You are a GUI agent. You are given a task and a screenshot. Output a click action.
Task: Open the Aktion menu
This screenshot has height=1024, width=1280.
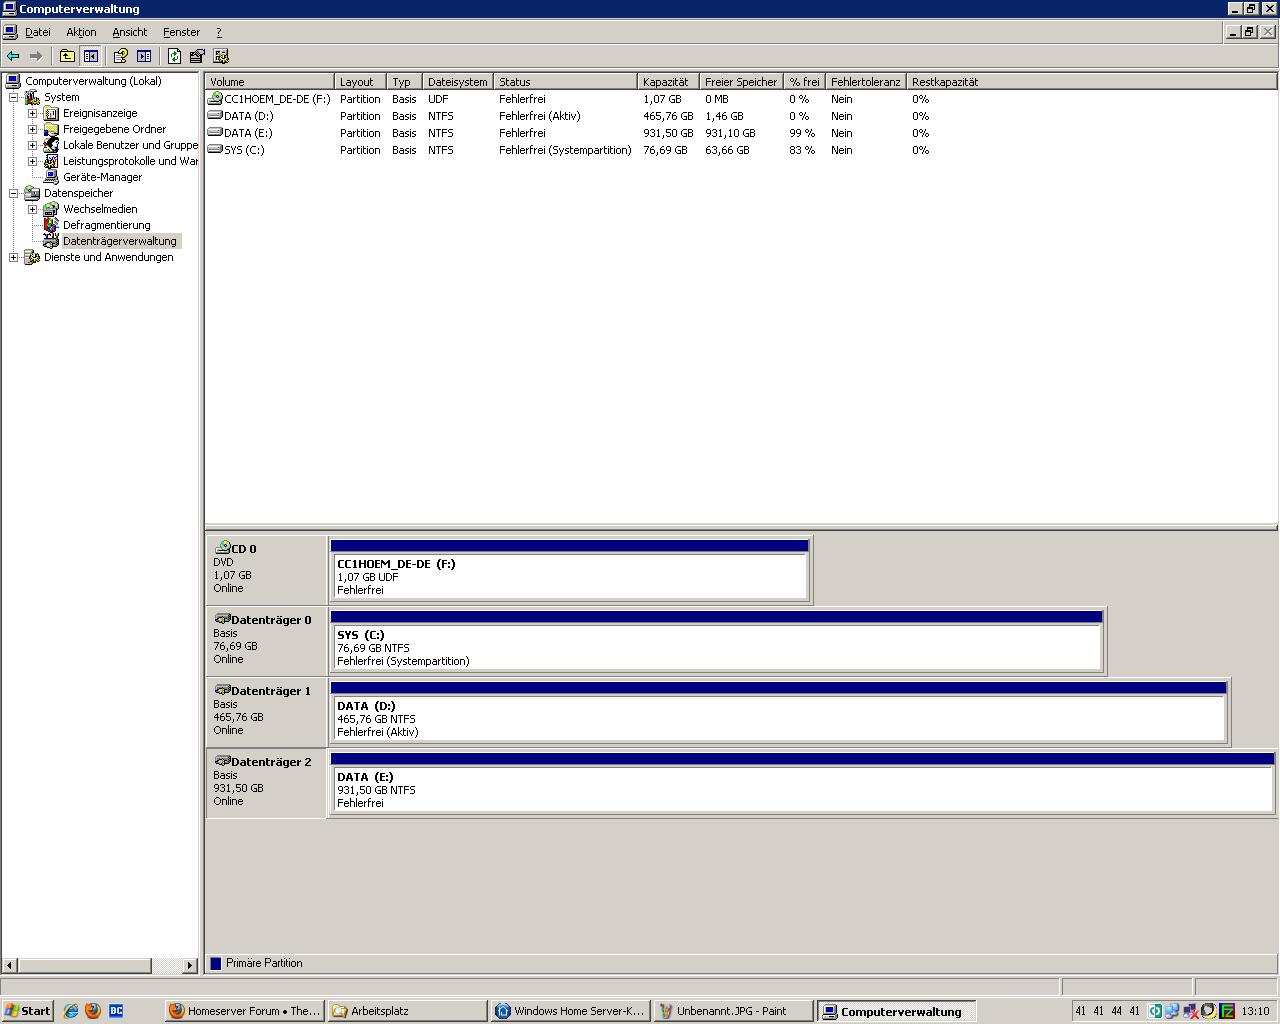pos(81,32)
